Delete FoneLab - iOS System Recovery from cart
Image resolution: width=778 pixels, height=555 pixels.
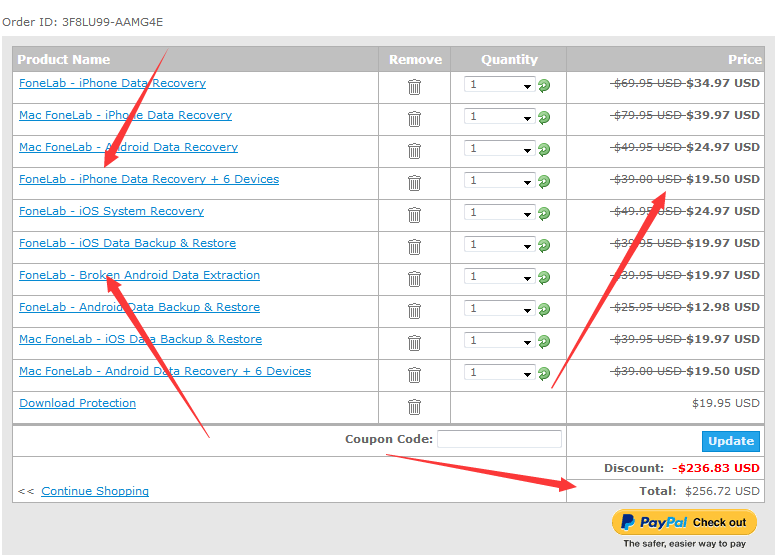pyautogui.click(x=414, y=215)
